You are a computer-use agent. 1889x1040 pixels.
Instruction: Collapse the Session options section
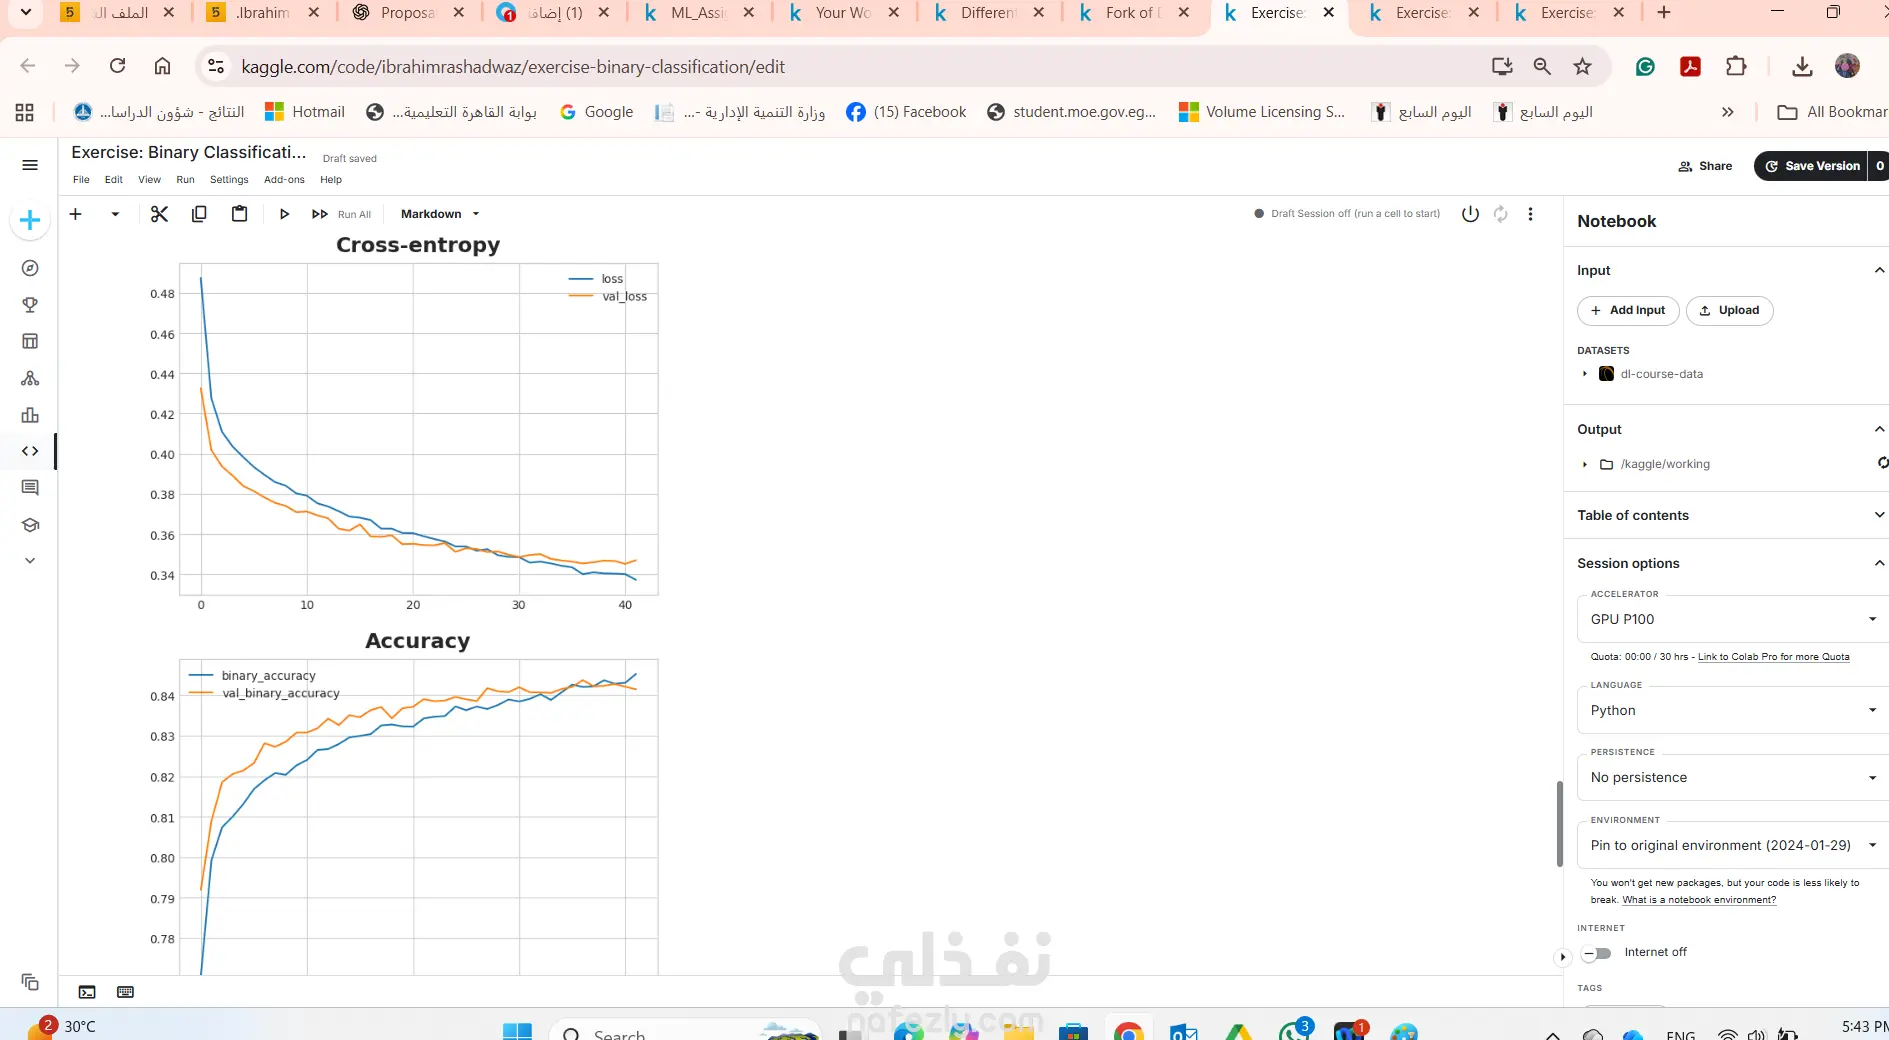[x=1879, y=563]
